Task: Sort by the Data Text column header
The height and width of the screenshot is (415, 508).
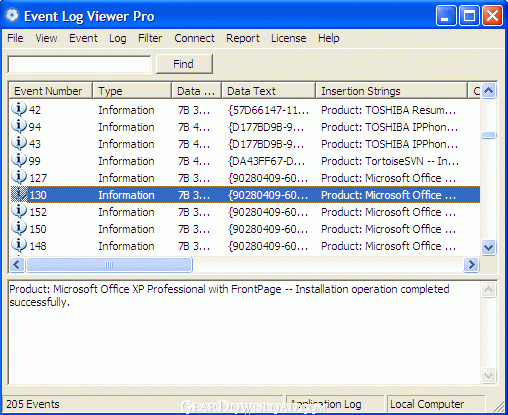Action: 269,91
